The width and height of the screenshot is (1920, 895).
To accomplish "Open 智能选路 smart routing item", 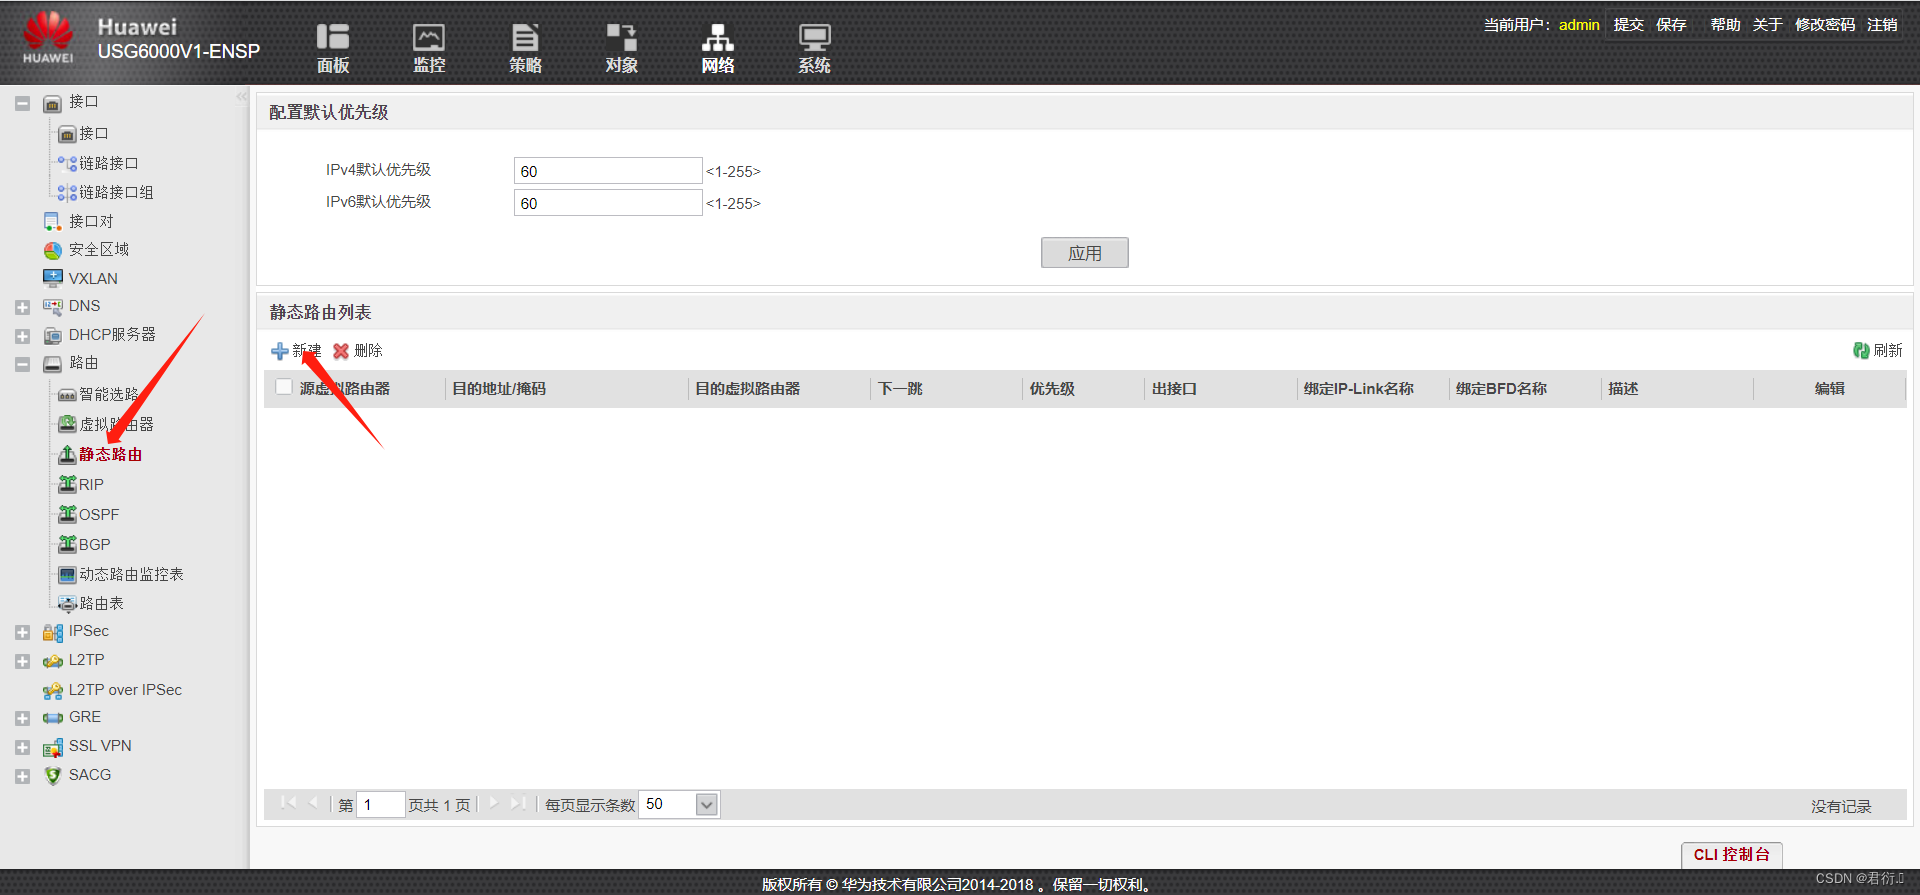I will pyautogui.click(x=108, y=394).
